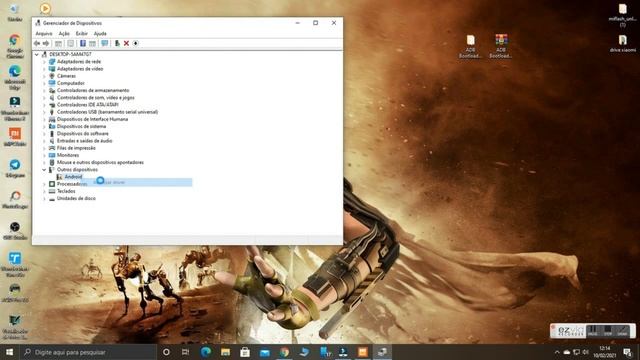
Task: Open Google Chrome desktop shortcut
Action: 15,46
